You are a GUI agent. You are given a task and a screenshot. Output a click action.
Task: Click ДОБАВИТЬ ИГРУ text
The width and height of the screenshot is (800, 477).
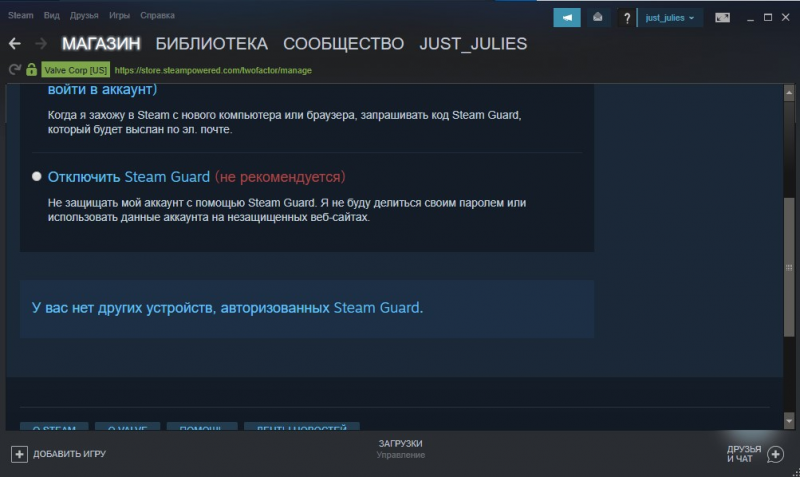point(69,454)
